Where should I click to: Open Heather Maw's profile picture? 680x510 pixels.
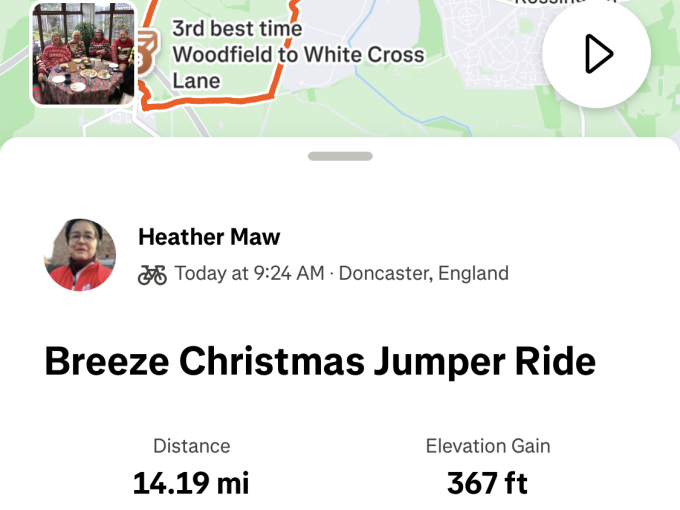pos(80,255)
